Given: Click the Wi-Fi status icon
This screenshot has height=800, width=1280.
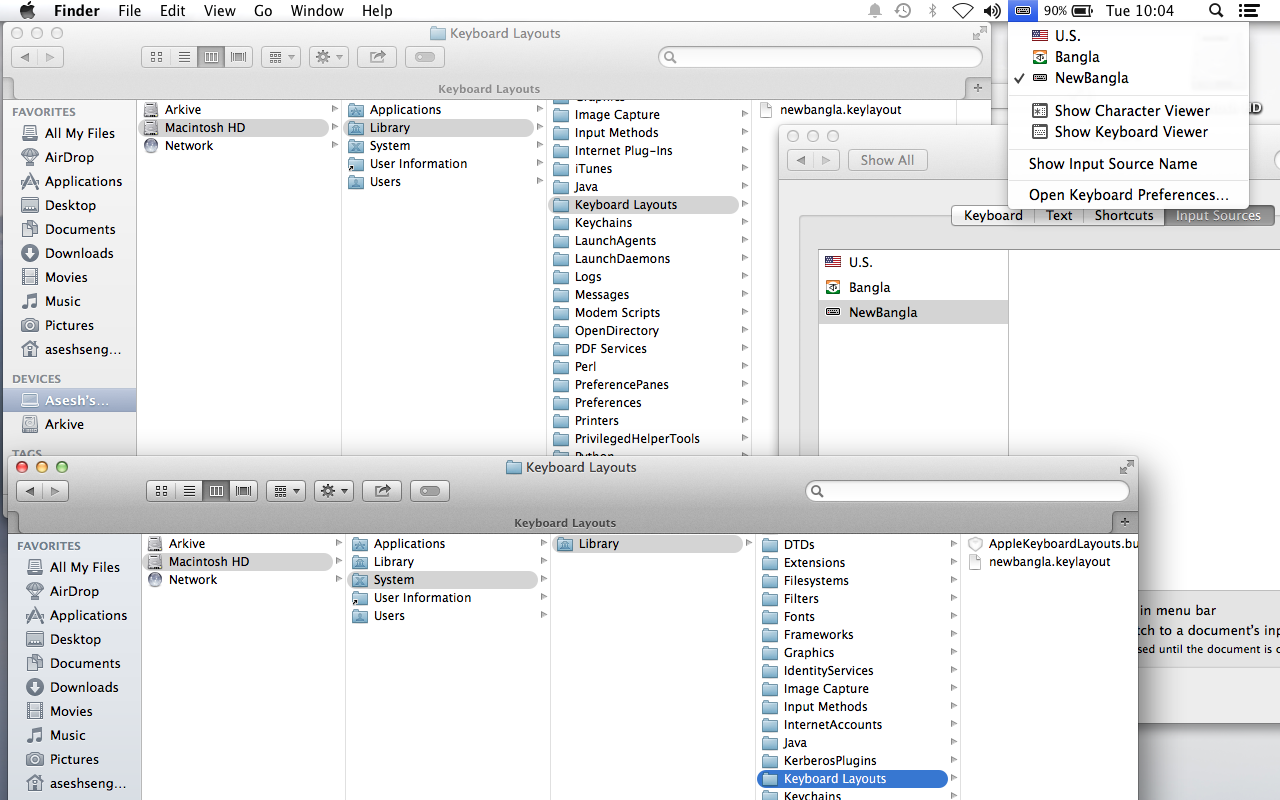Looking at the screenshot, I should click(x=962, y=11).
